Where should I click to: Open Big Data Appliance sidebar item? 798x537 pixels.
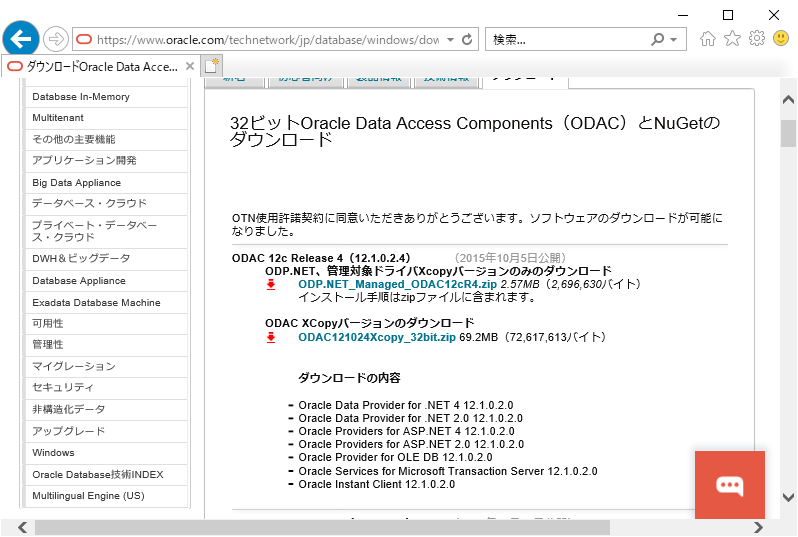tap(106, 183)
